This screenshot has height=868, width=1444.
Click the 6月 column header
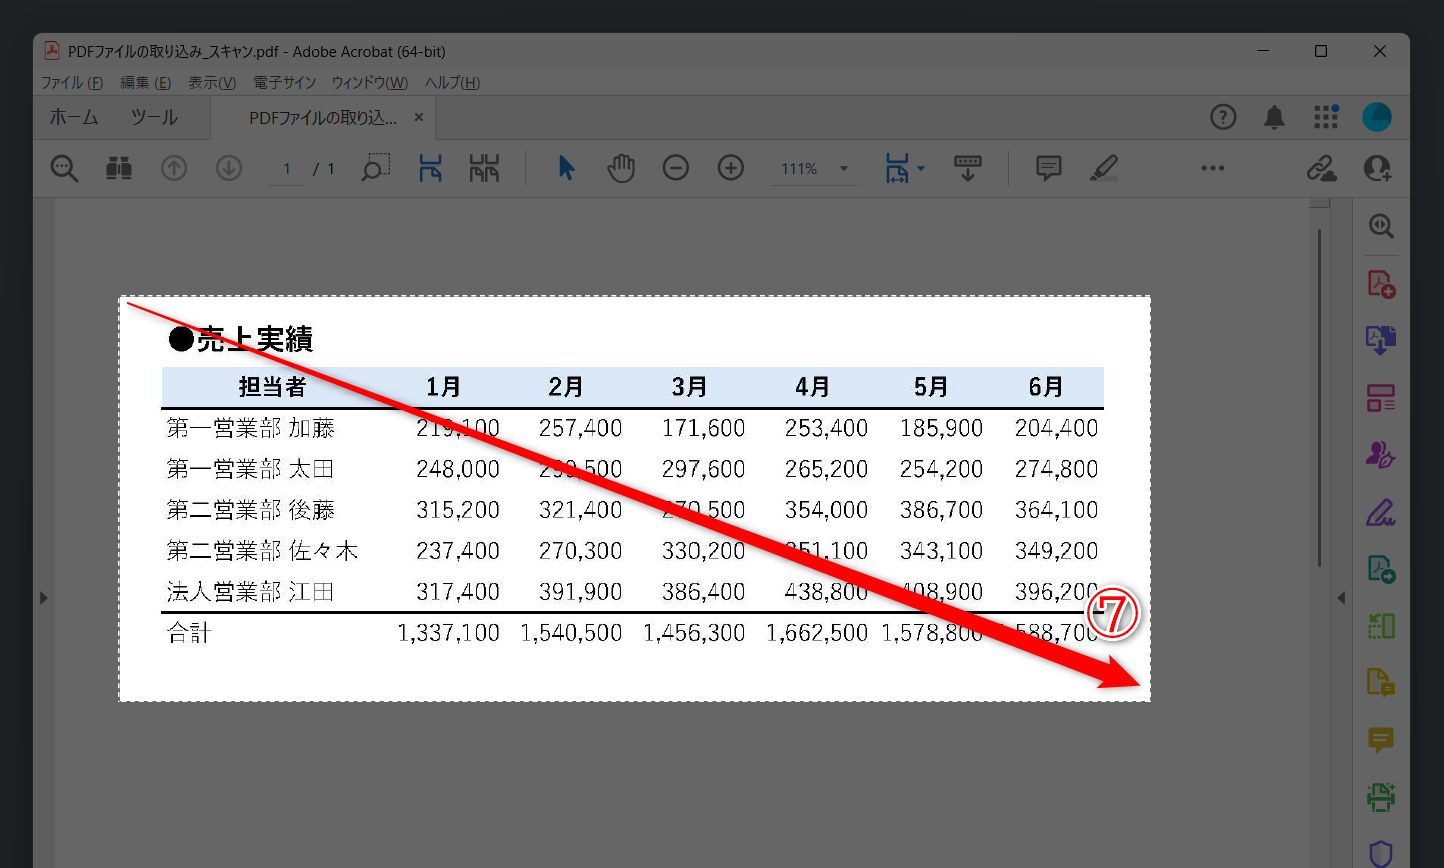click(x=1046, y=387)
